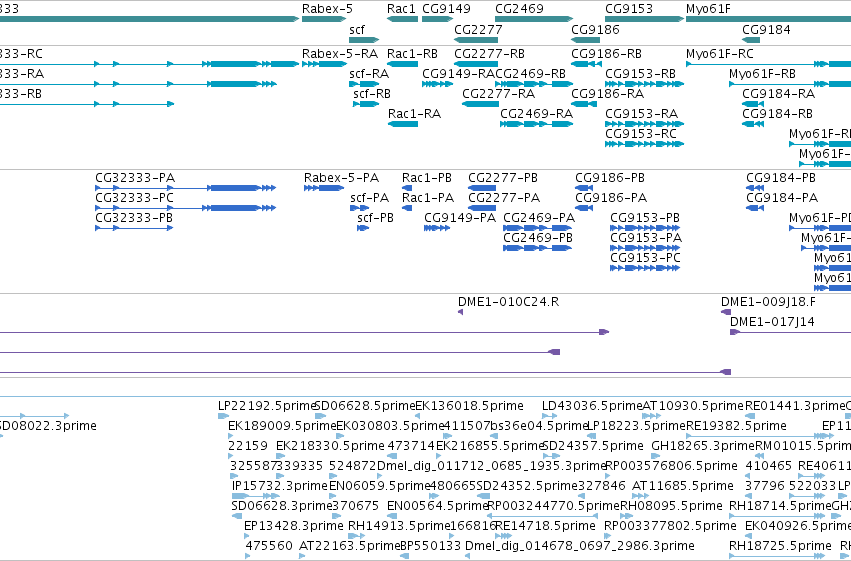This screenshot has width=851, height=561.
Task: Open EST label IP15732.3prime
Action: coord(280,486)
